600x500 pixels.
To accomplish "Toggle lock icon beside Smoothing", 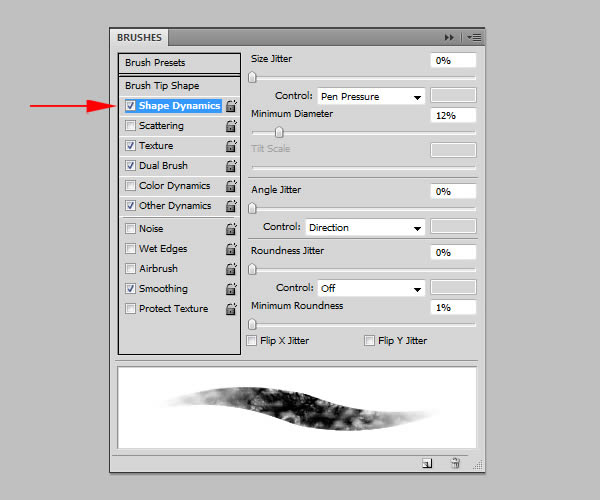I will point(231,288).
